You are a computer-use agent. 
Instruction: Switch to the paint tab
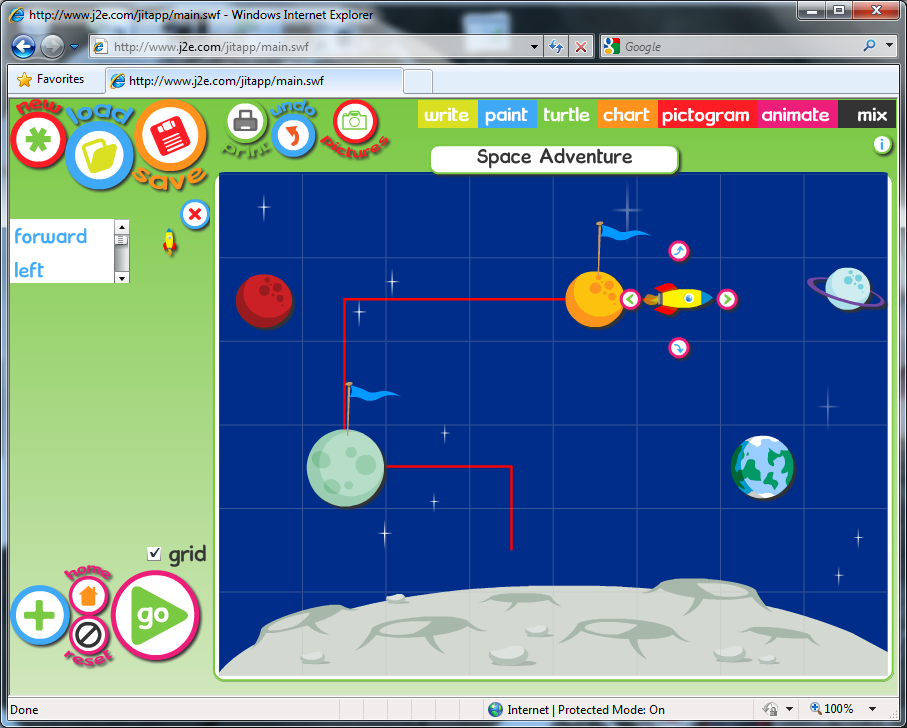coord(506,115)
